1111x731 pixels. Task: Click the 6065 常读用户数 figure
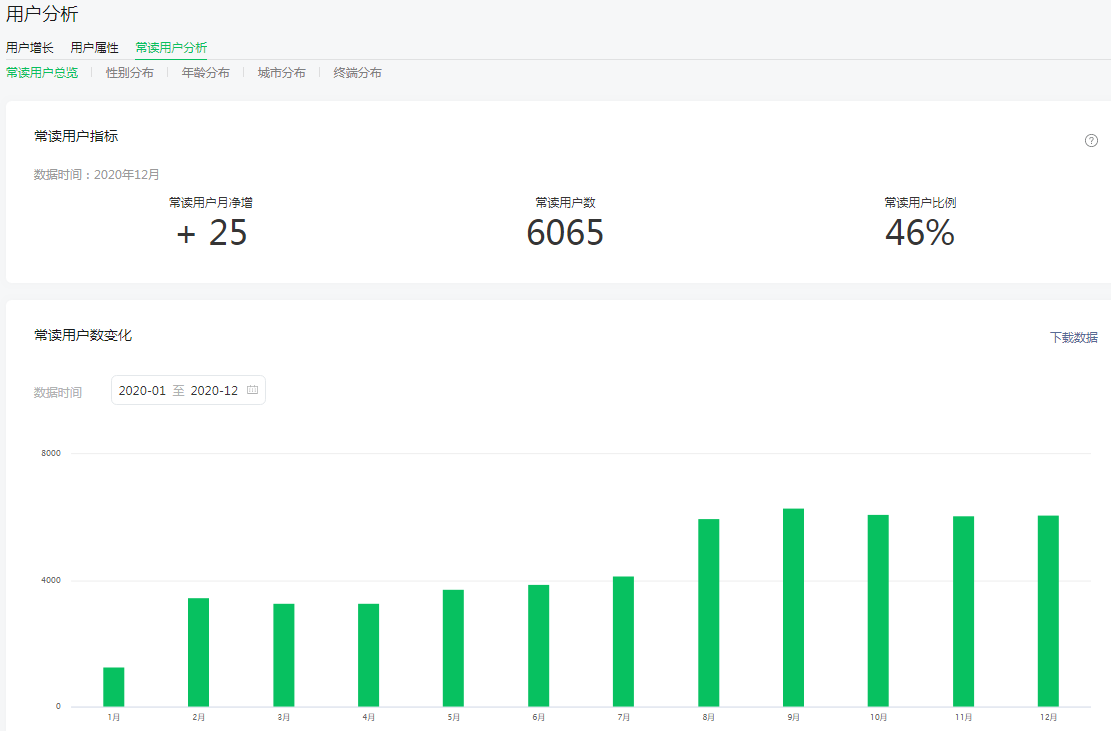pos(565,233)
